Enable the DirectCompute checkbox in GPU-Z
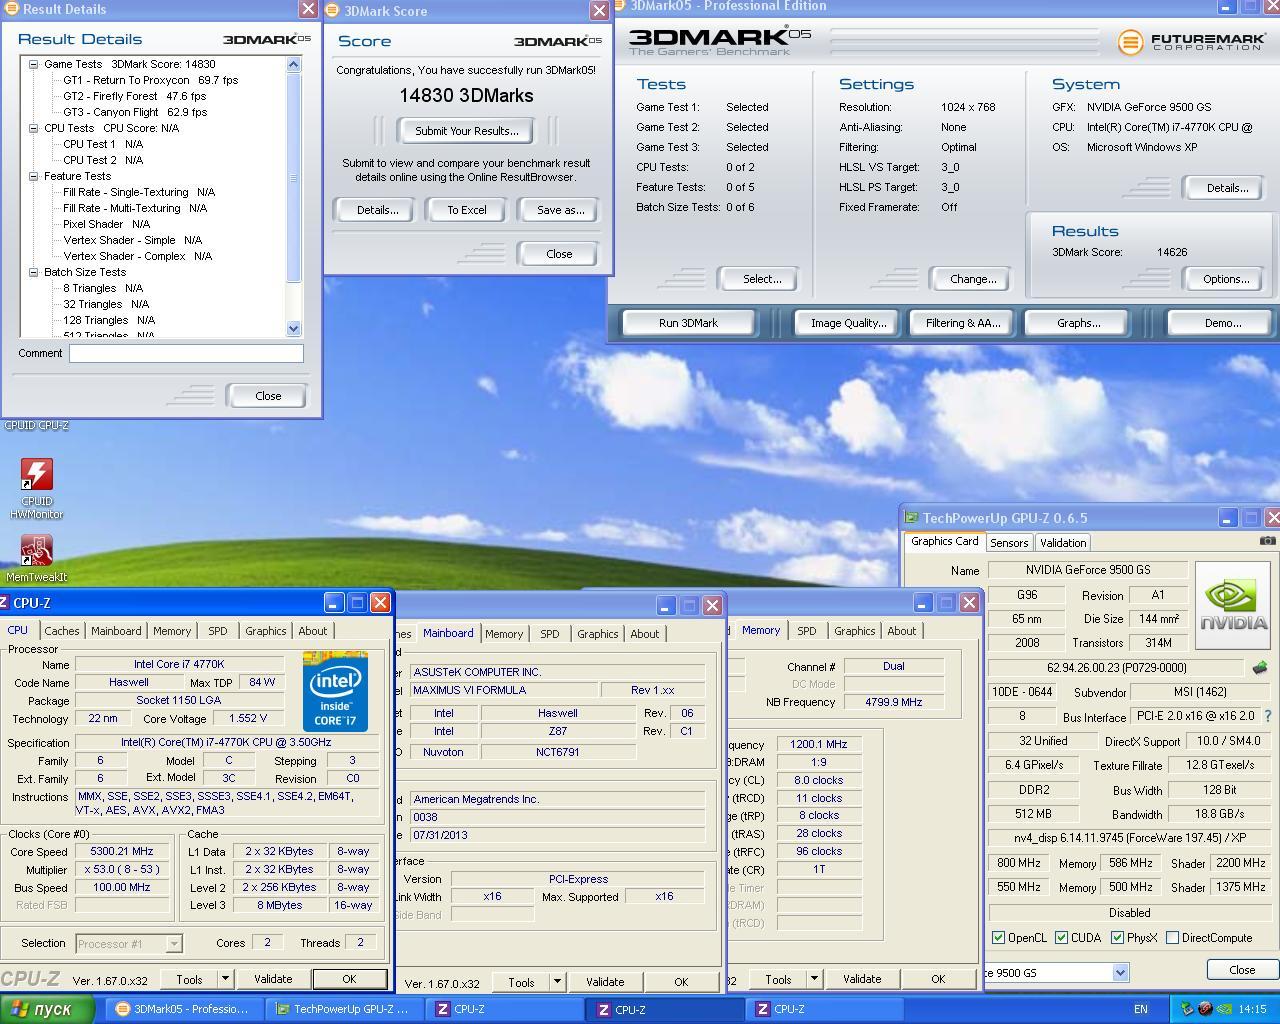This screenshot has height=1024, width=1280. pos(1172,938)
